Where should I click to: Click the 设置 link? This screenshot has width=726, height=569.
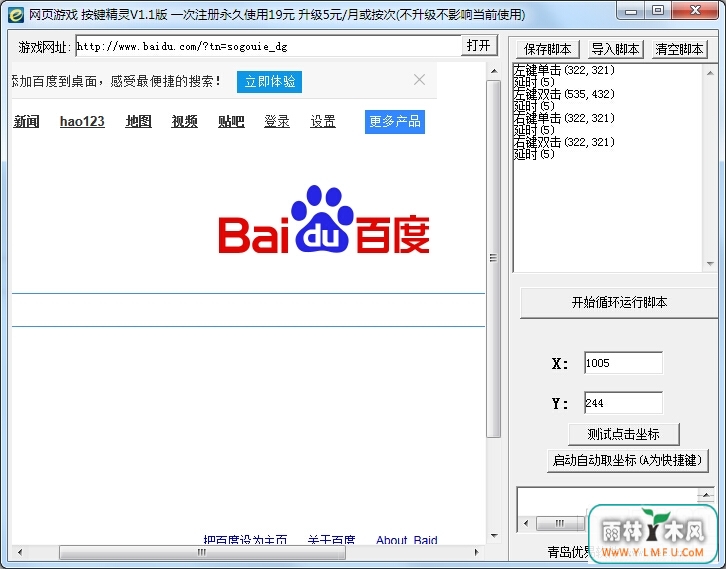pos(323,121)
